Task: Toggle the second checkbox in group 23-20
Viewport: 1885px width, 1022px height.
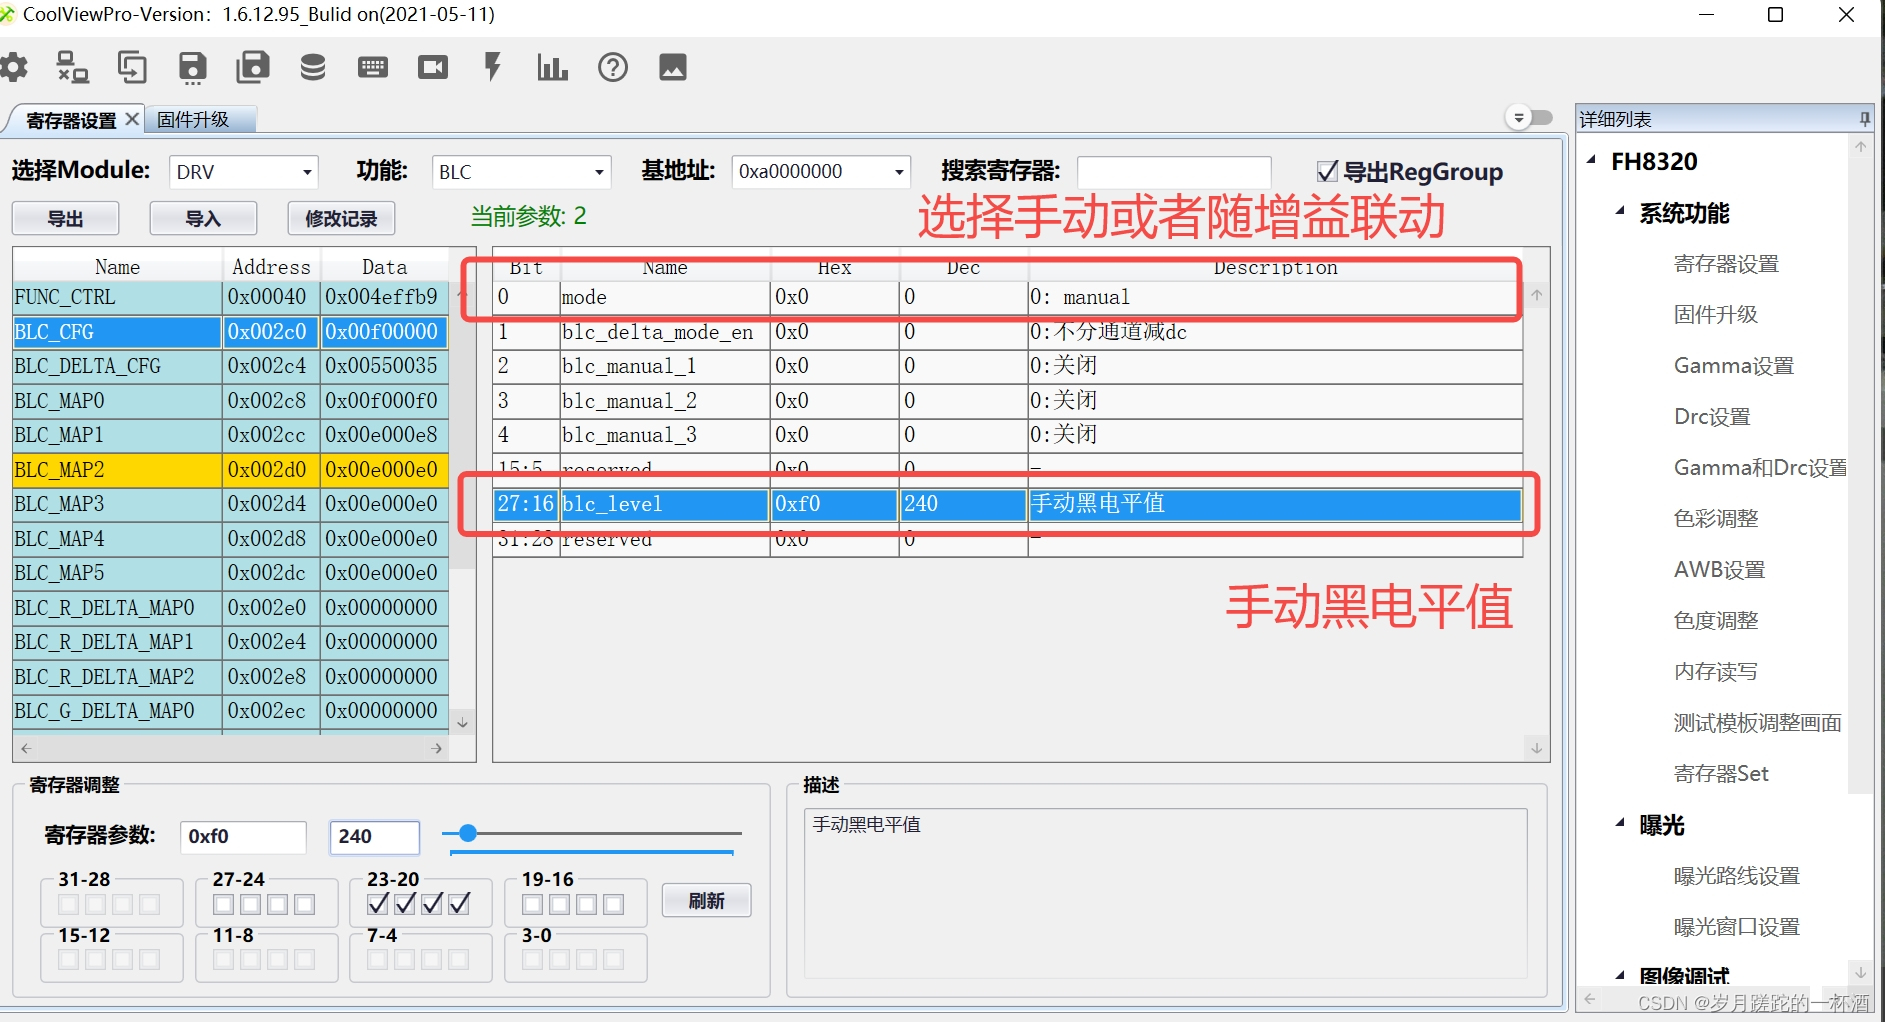Action: coord(405,904)
